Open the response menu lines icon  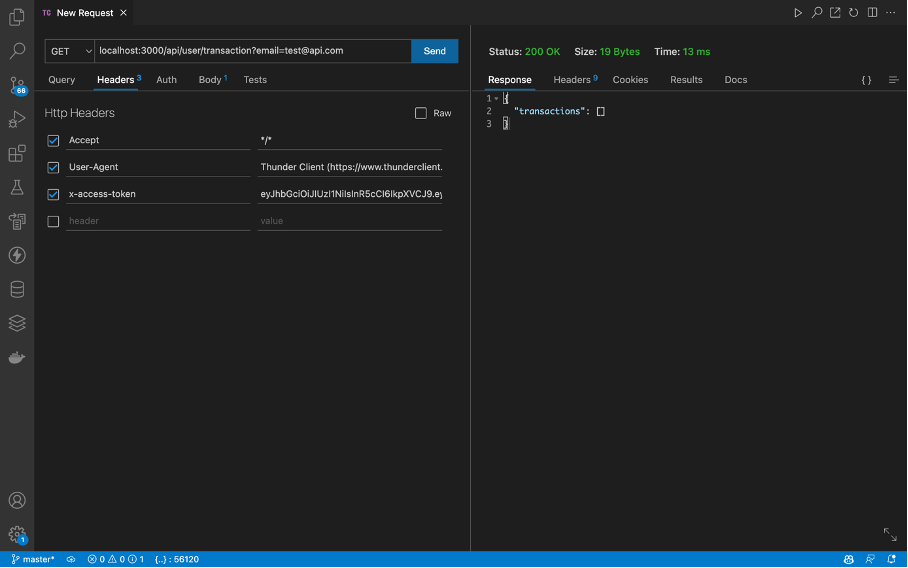click(894, 80)
